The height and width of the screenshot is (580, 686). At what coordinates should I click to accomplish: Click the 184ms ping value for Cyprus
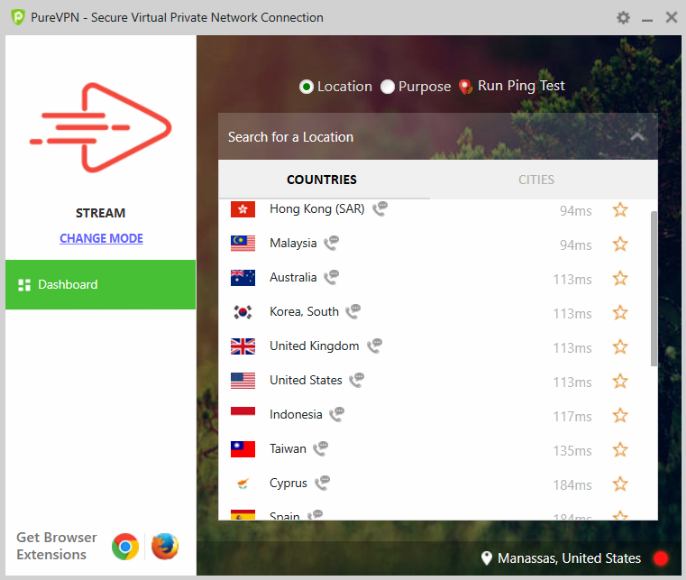(x=572, y=485)
